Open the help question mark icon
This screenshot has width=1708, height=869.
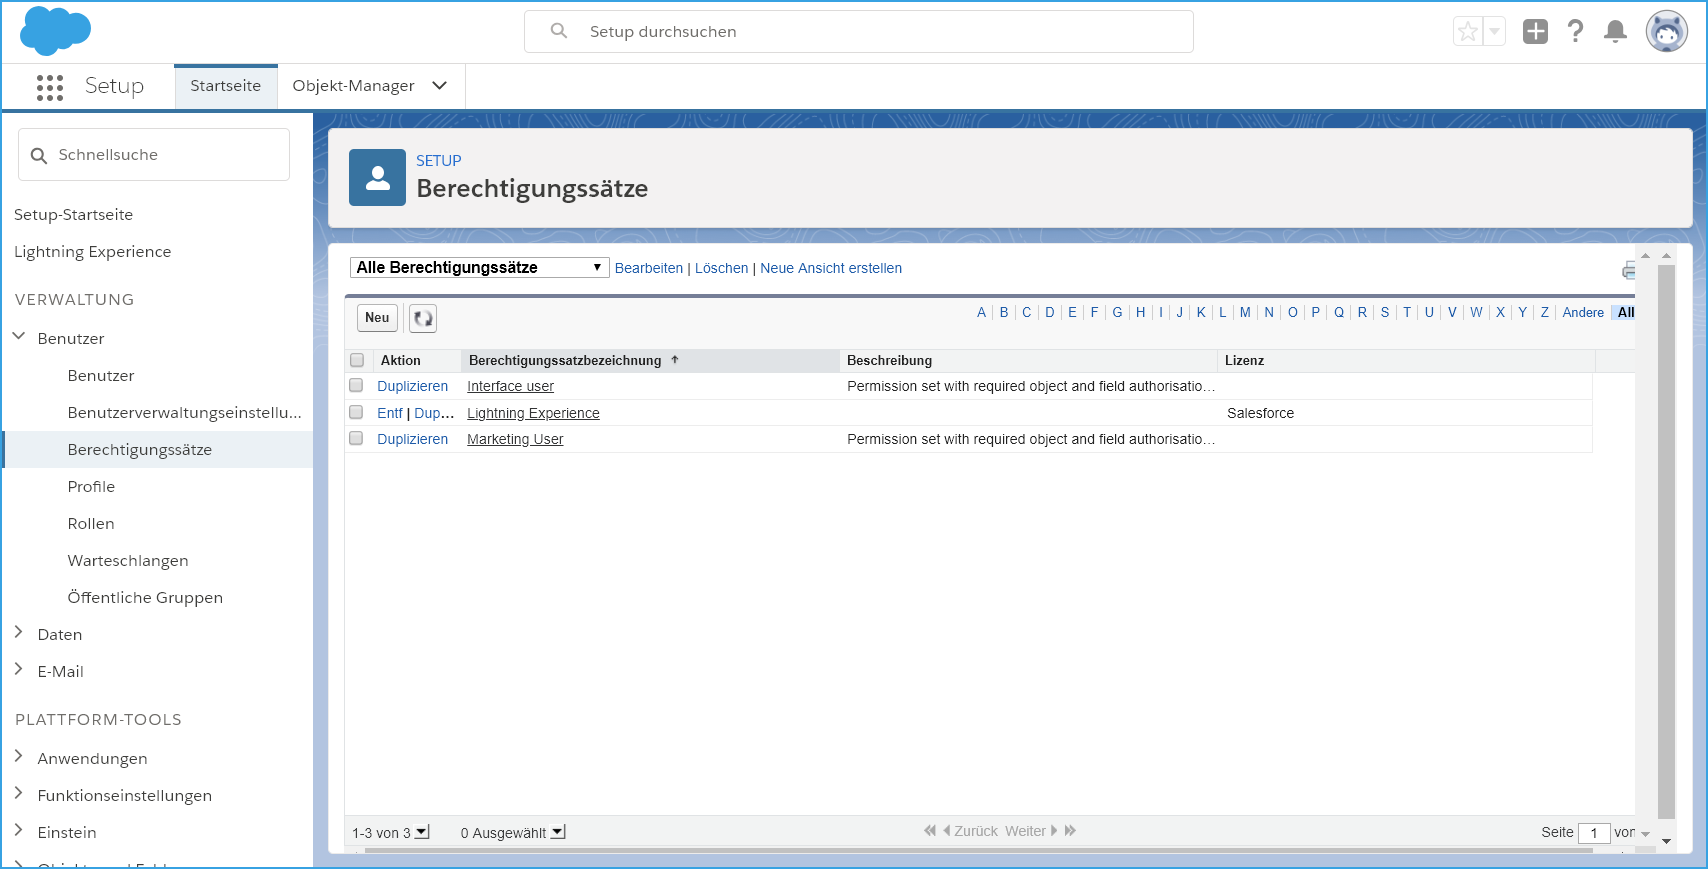[x=1576, y=32]
